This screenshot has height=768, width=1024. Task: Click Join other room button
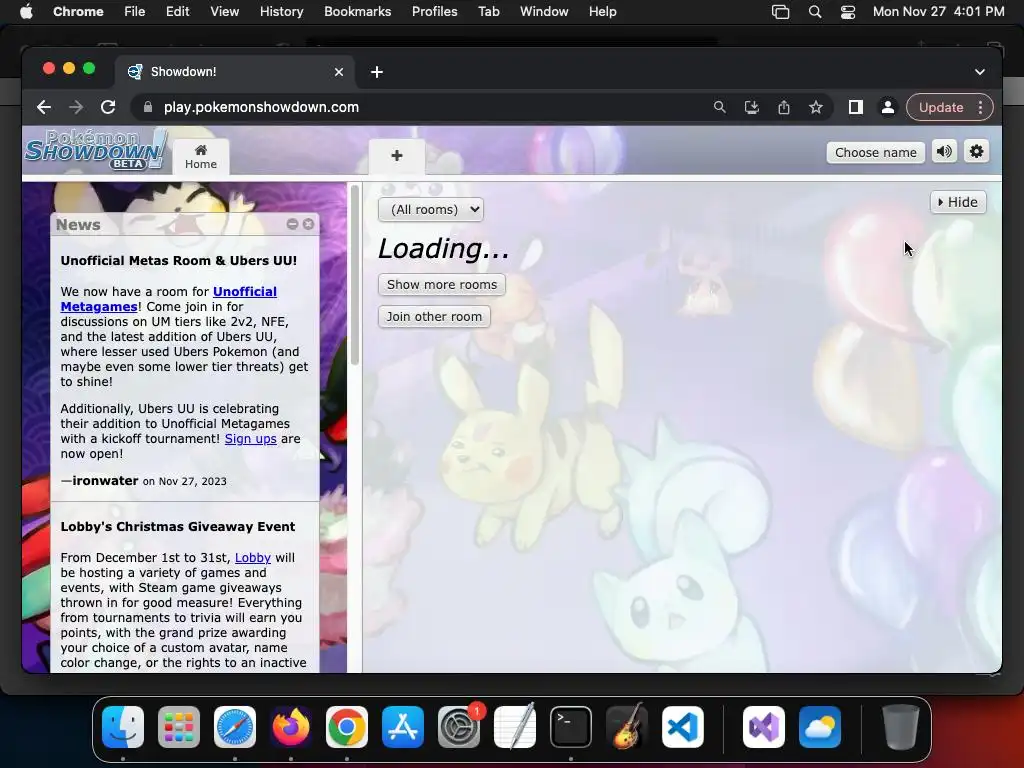[x=434, y=317]
